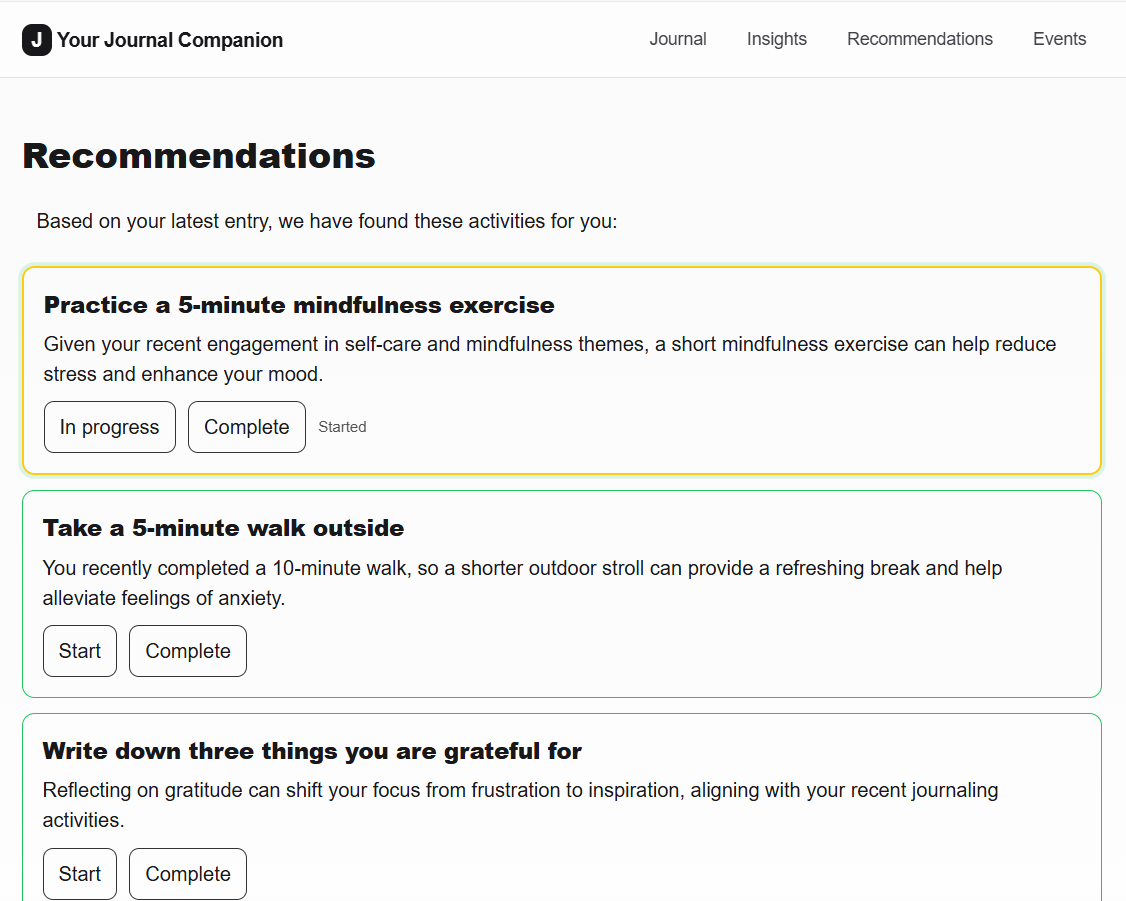The width and height of the screenshot is (1126, 901).
Task: Mark the mindfulness exercise as Complete
Action: [247, 427]
